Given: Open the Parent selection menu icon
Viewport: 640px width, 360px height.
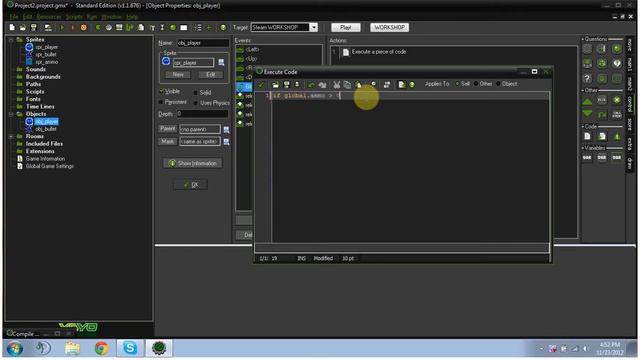Looking at the screenshot, I should 226,129.
